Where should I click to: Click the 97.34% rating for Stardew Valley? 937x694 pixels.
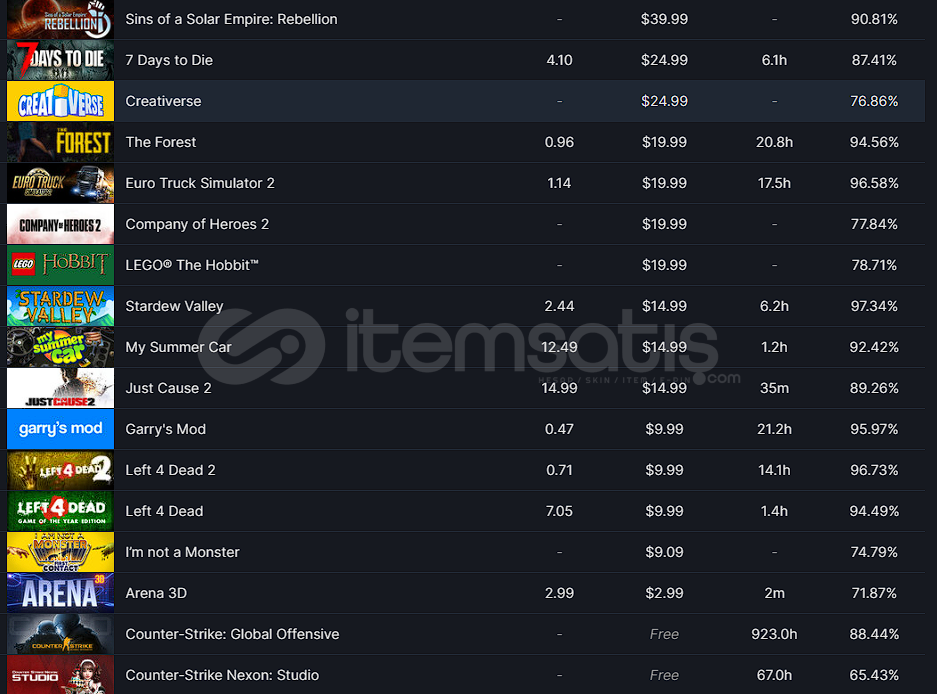pos(874,306)
